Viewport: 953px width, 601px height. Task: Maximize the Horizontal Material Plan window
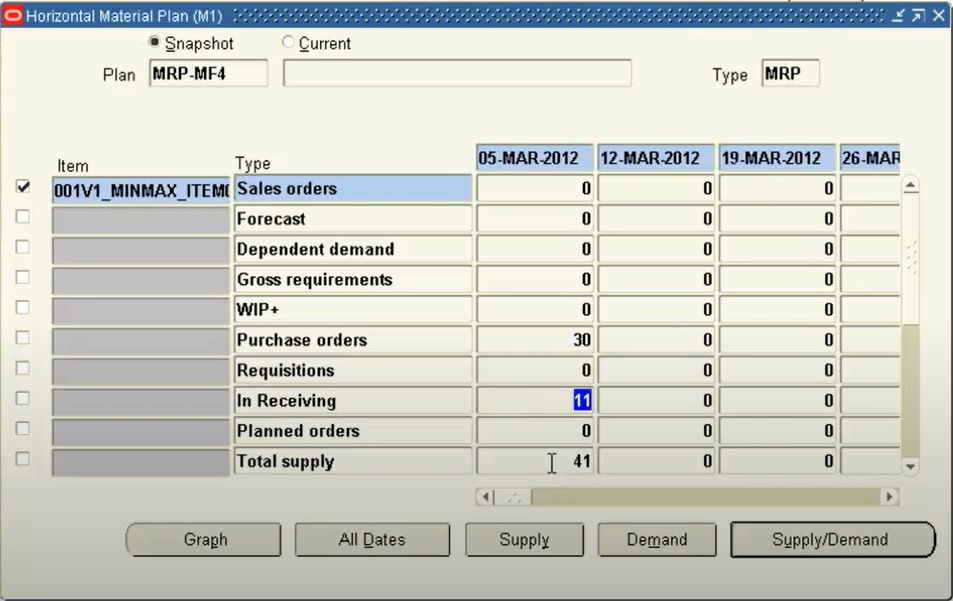(918, 16)
